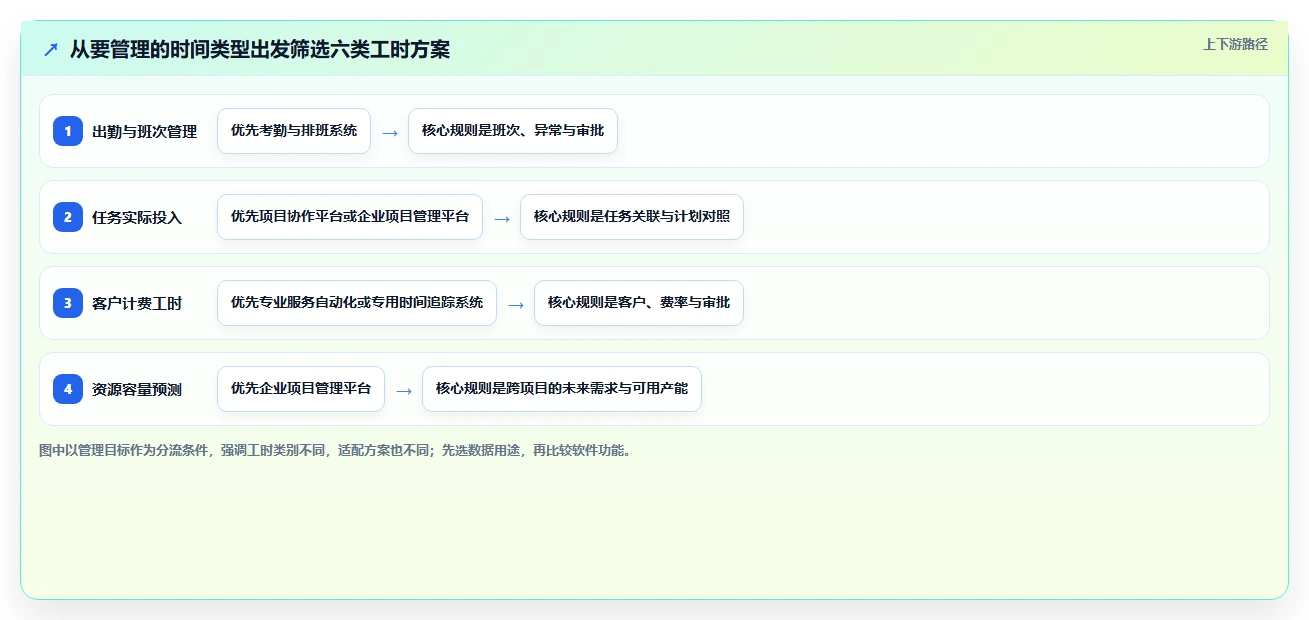
Task: Click the arrow after 优先考勤与排班系统
Action: (x=390, y=132)
